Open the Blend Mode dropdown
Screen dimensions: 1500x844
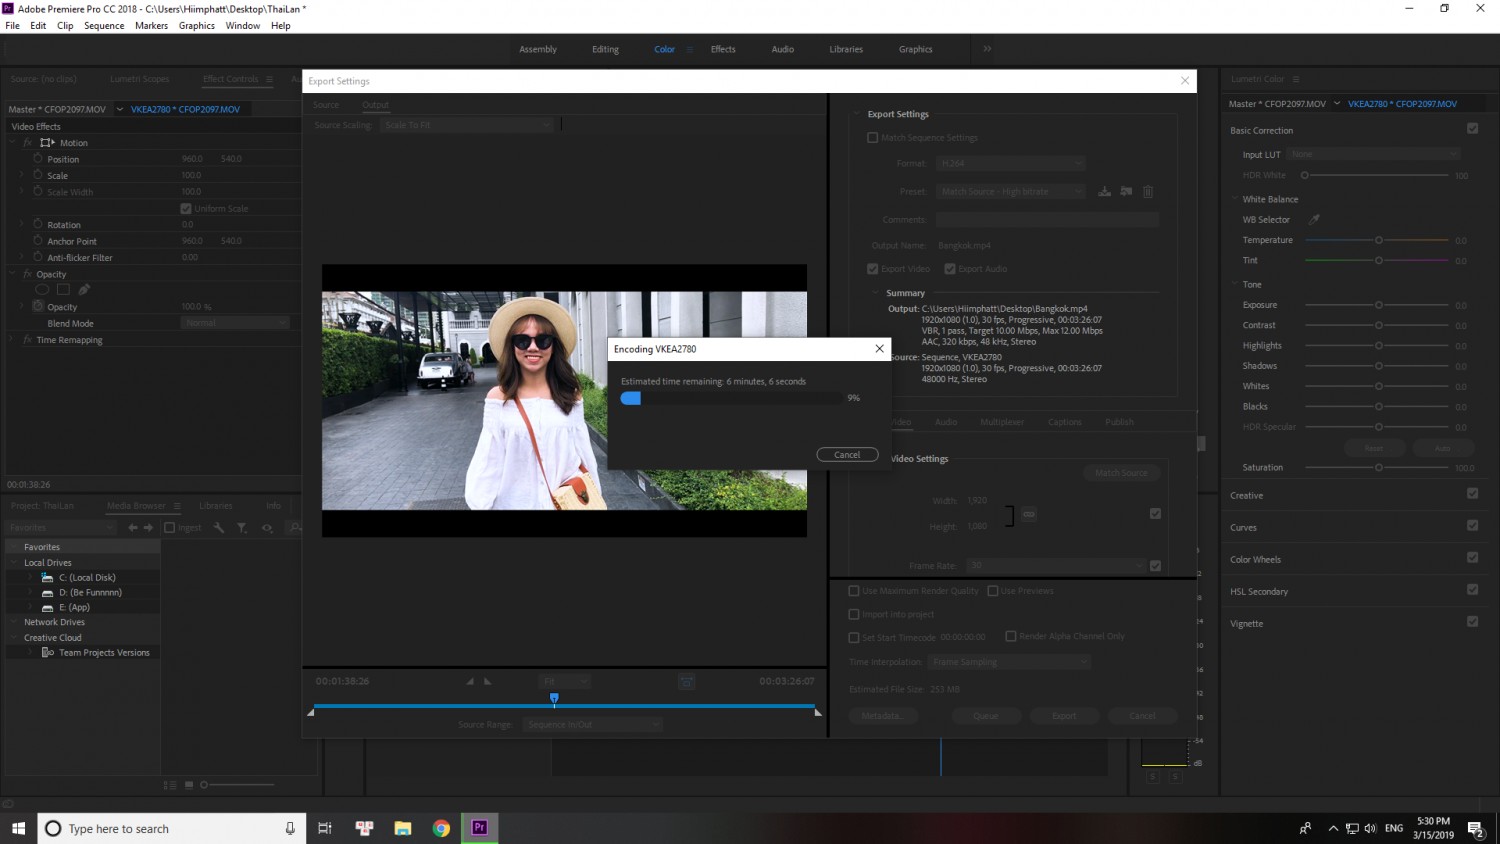point(236,323)
